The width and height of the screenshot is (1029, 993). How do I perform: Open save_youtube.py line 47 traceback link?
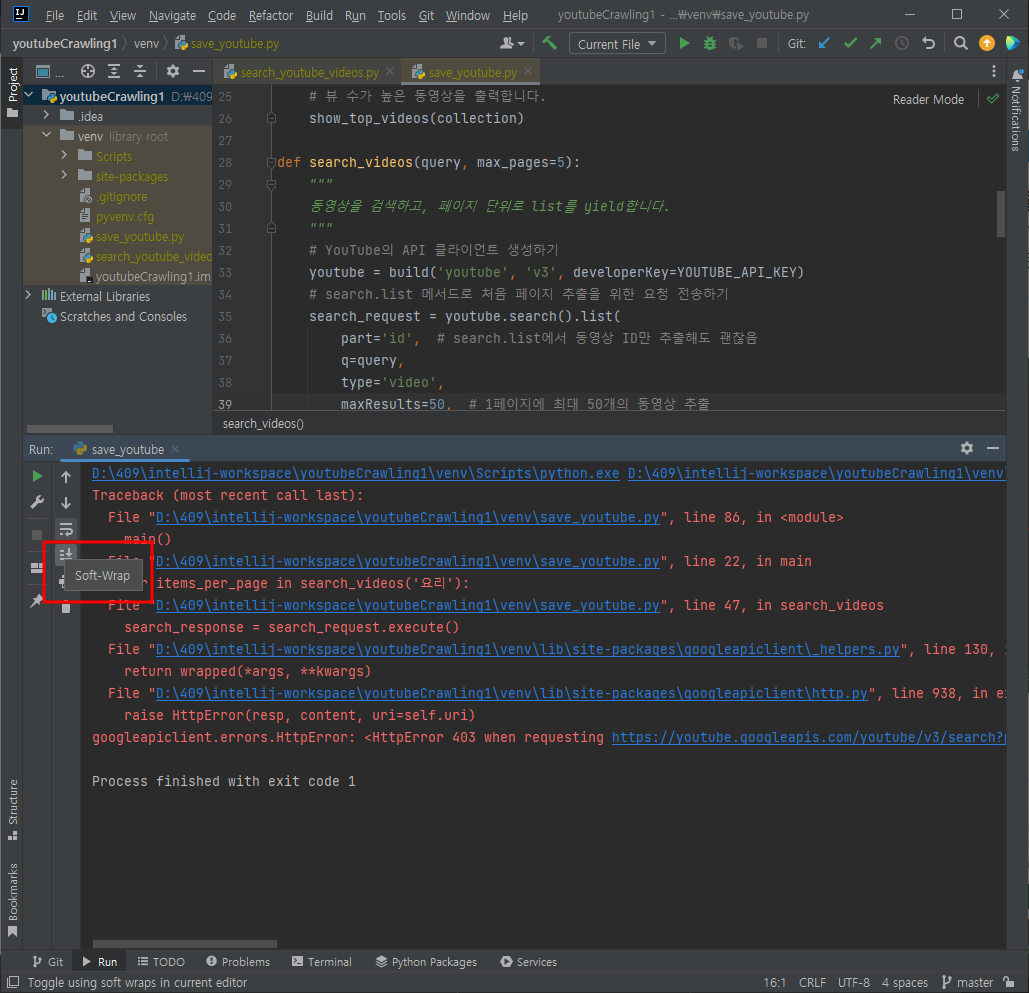(407, 605)
